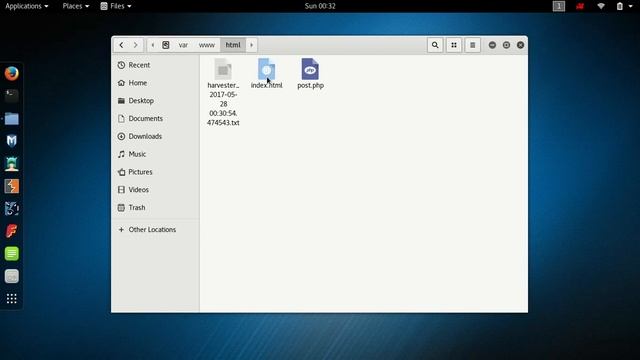Launch Maltego from the dock
640x360 pixels.
point(11,209)
